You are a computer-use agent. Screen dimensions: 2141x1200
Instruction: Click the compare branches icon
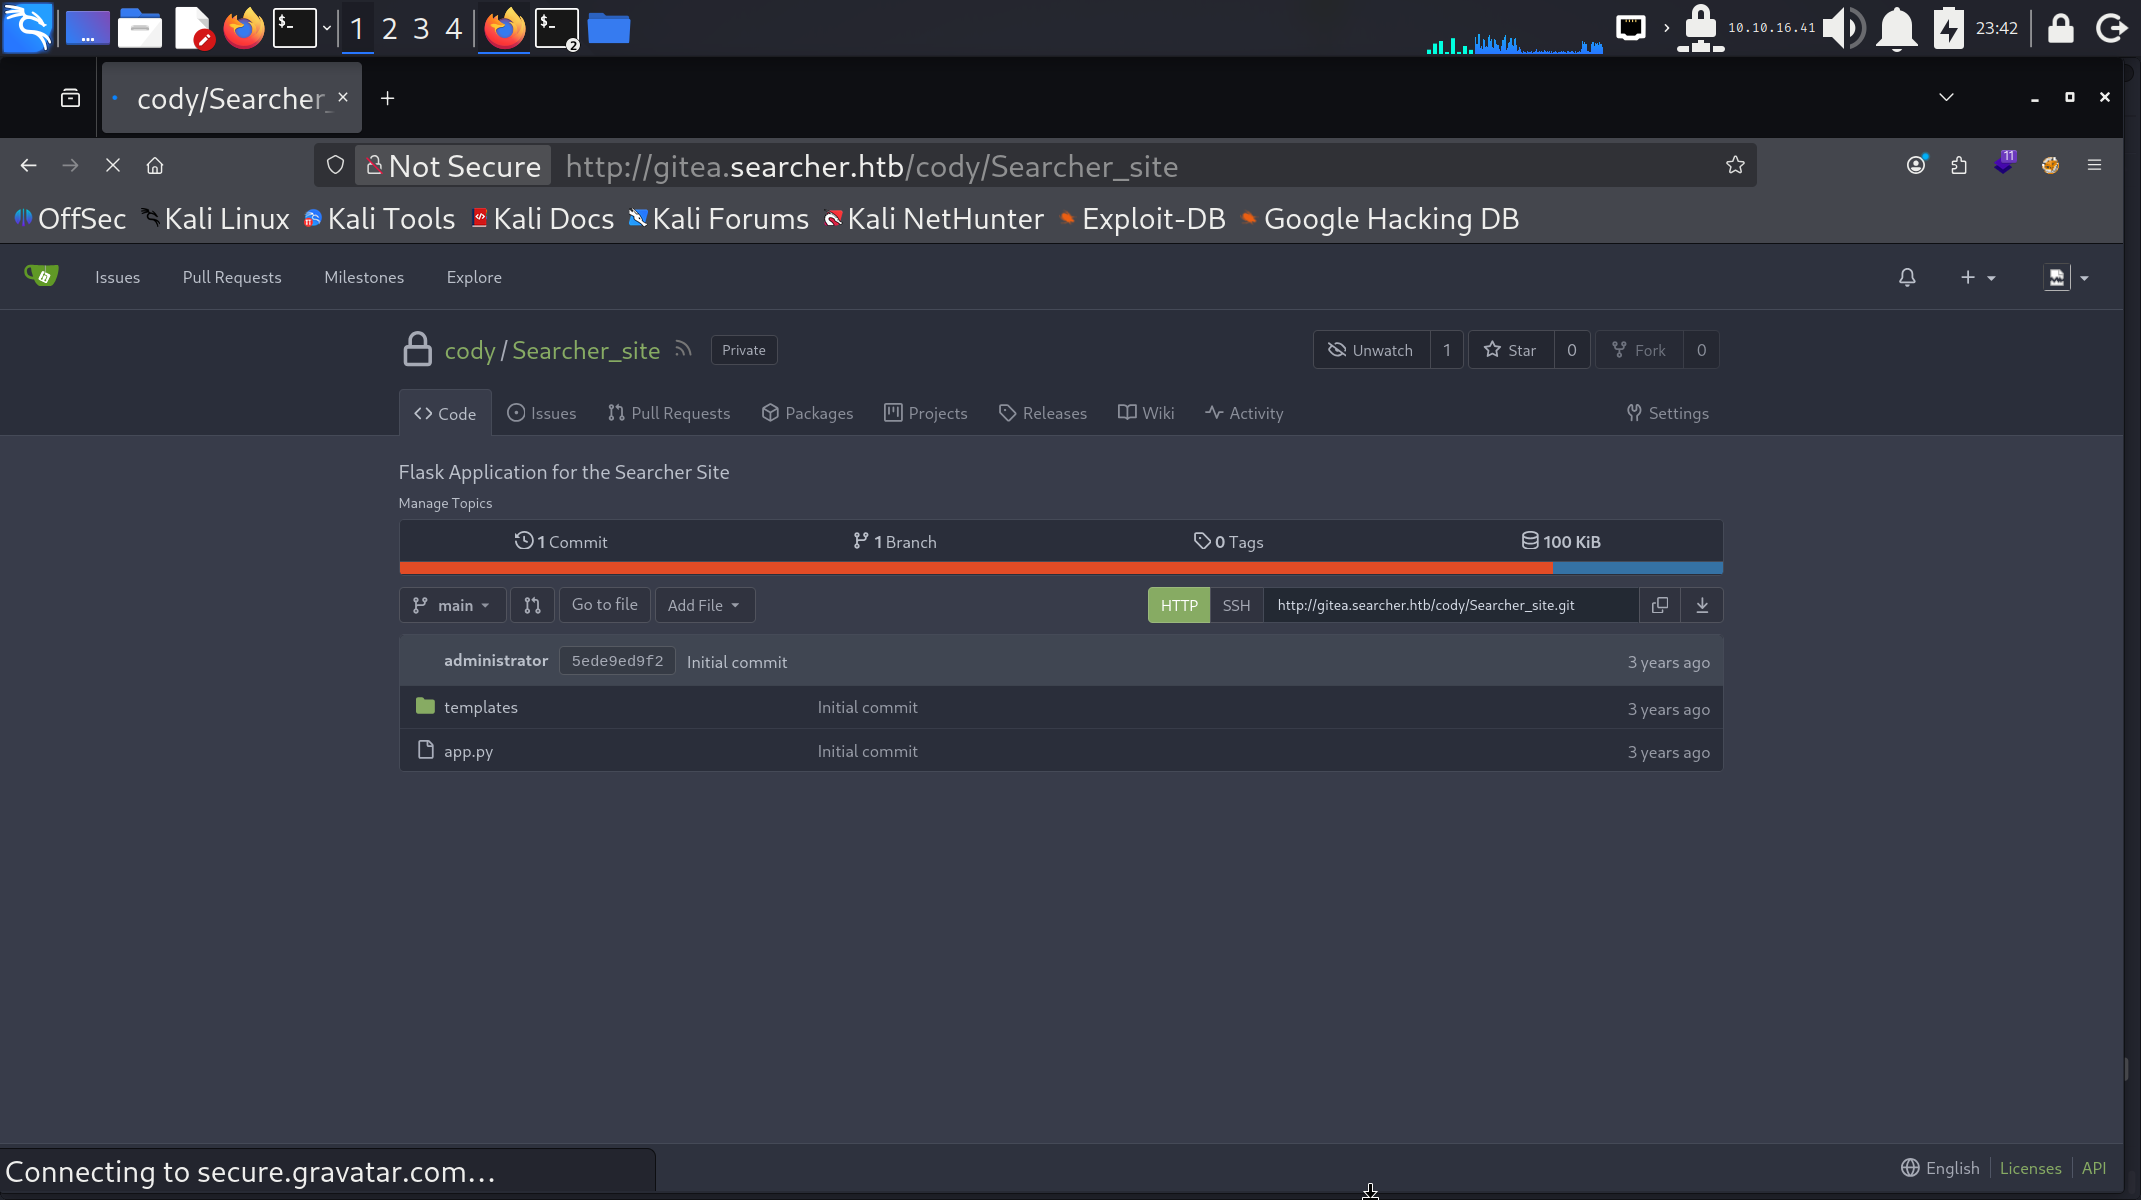[532, 605]
